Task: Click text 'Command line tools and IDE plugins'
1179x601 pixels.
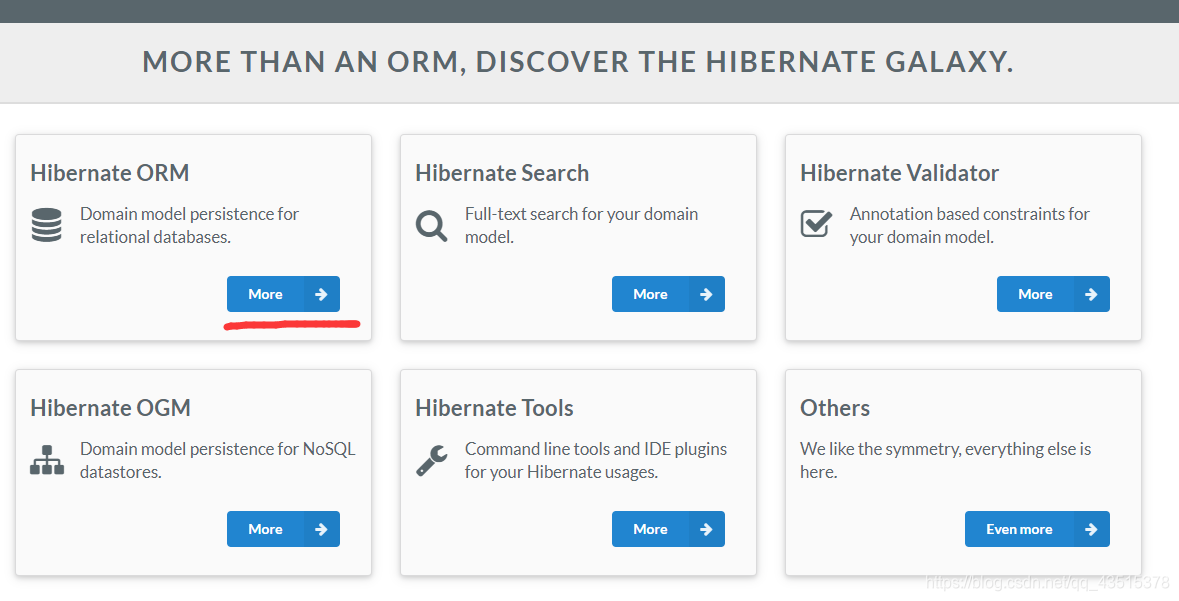Action: [x=596, y=449]
